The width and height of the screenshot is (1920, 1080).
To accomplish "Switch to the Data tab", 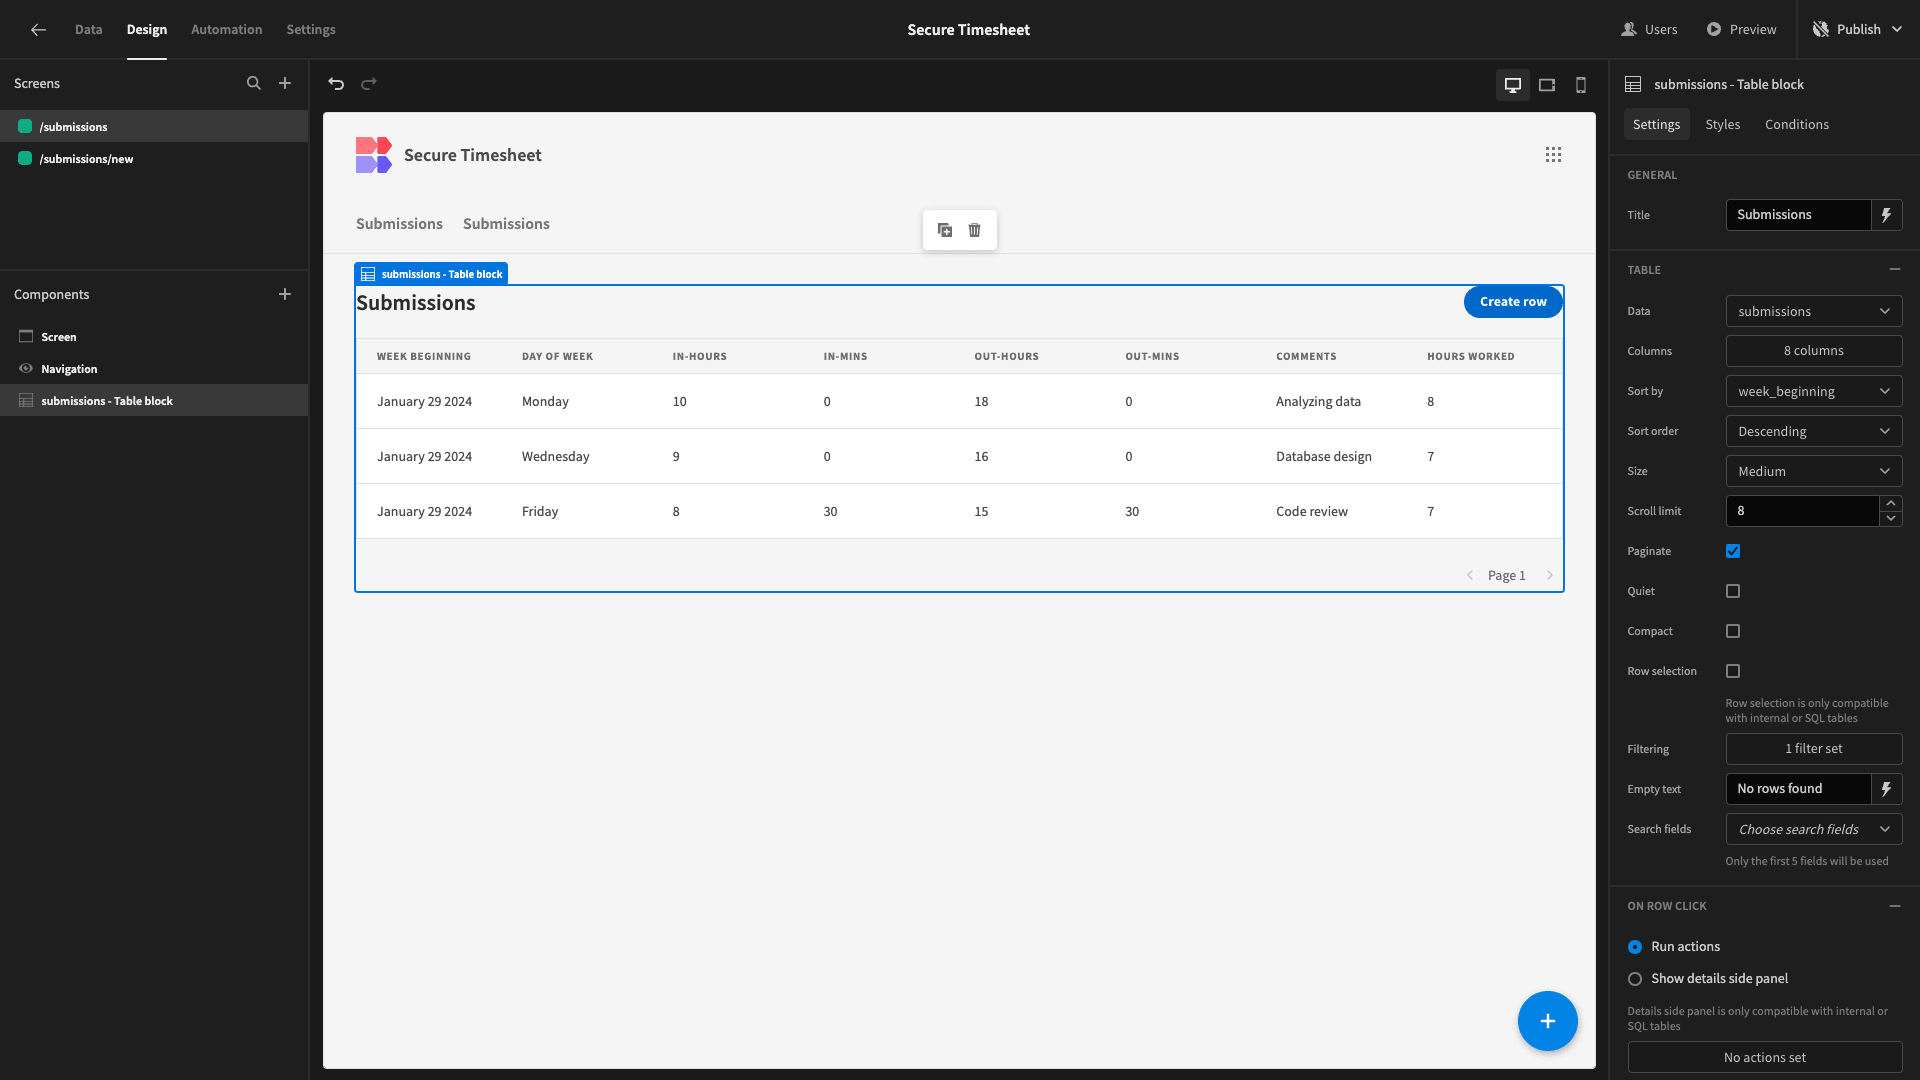I will point(88,30).
